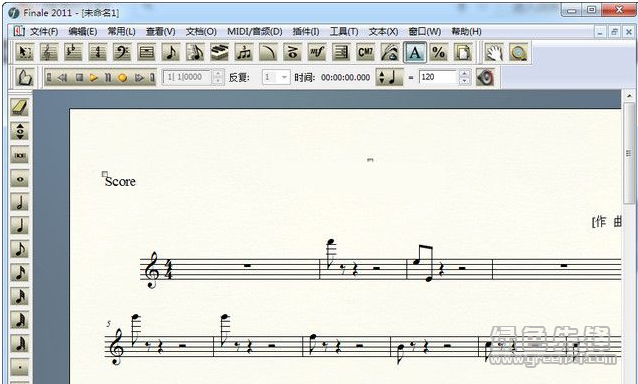
Task: Select the Zoom magnifier tool
Action: [x=518, y=52]
